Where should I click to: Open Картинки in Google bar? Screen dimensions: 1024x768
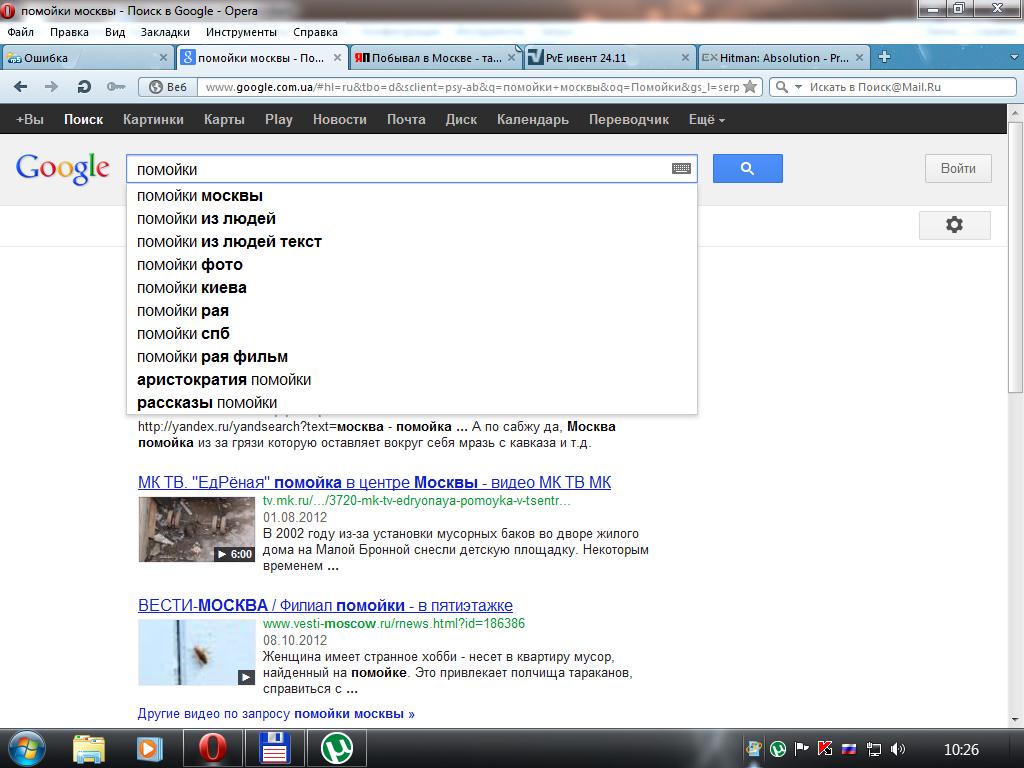pos(153,120)
